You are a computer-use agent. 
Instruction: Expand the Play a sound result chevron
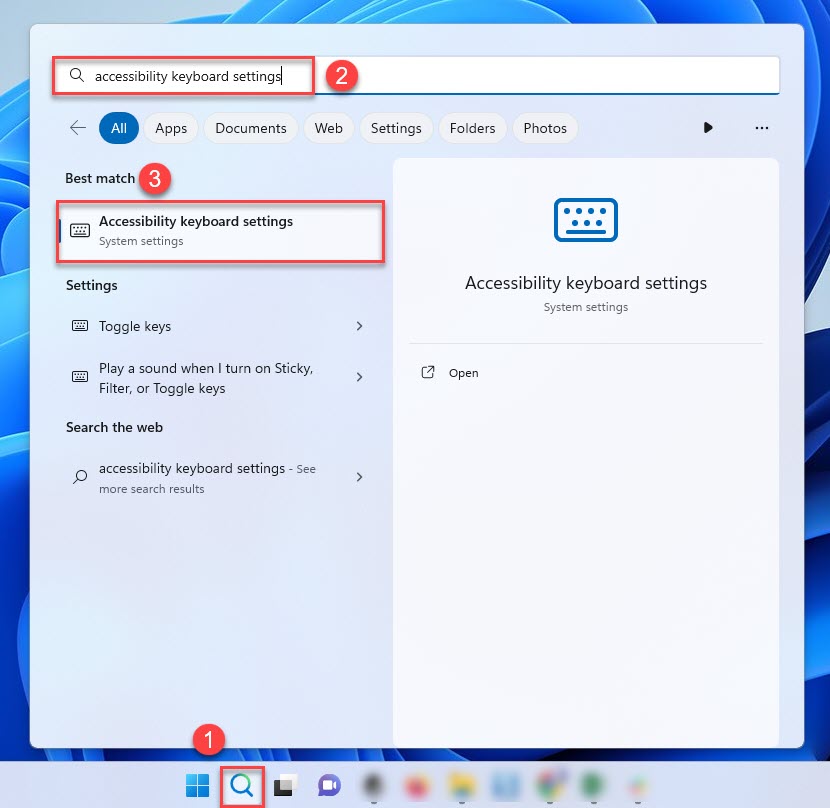coord(359,377)
